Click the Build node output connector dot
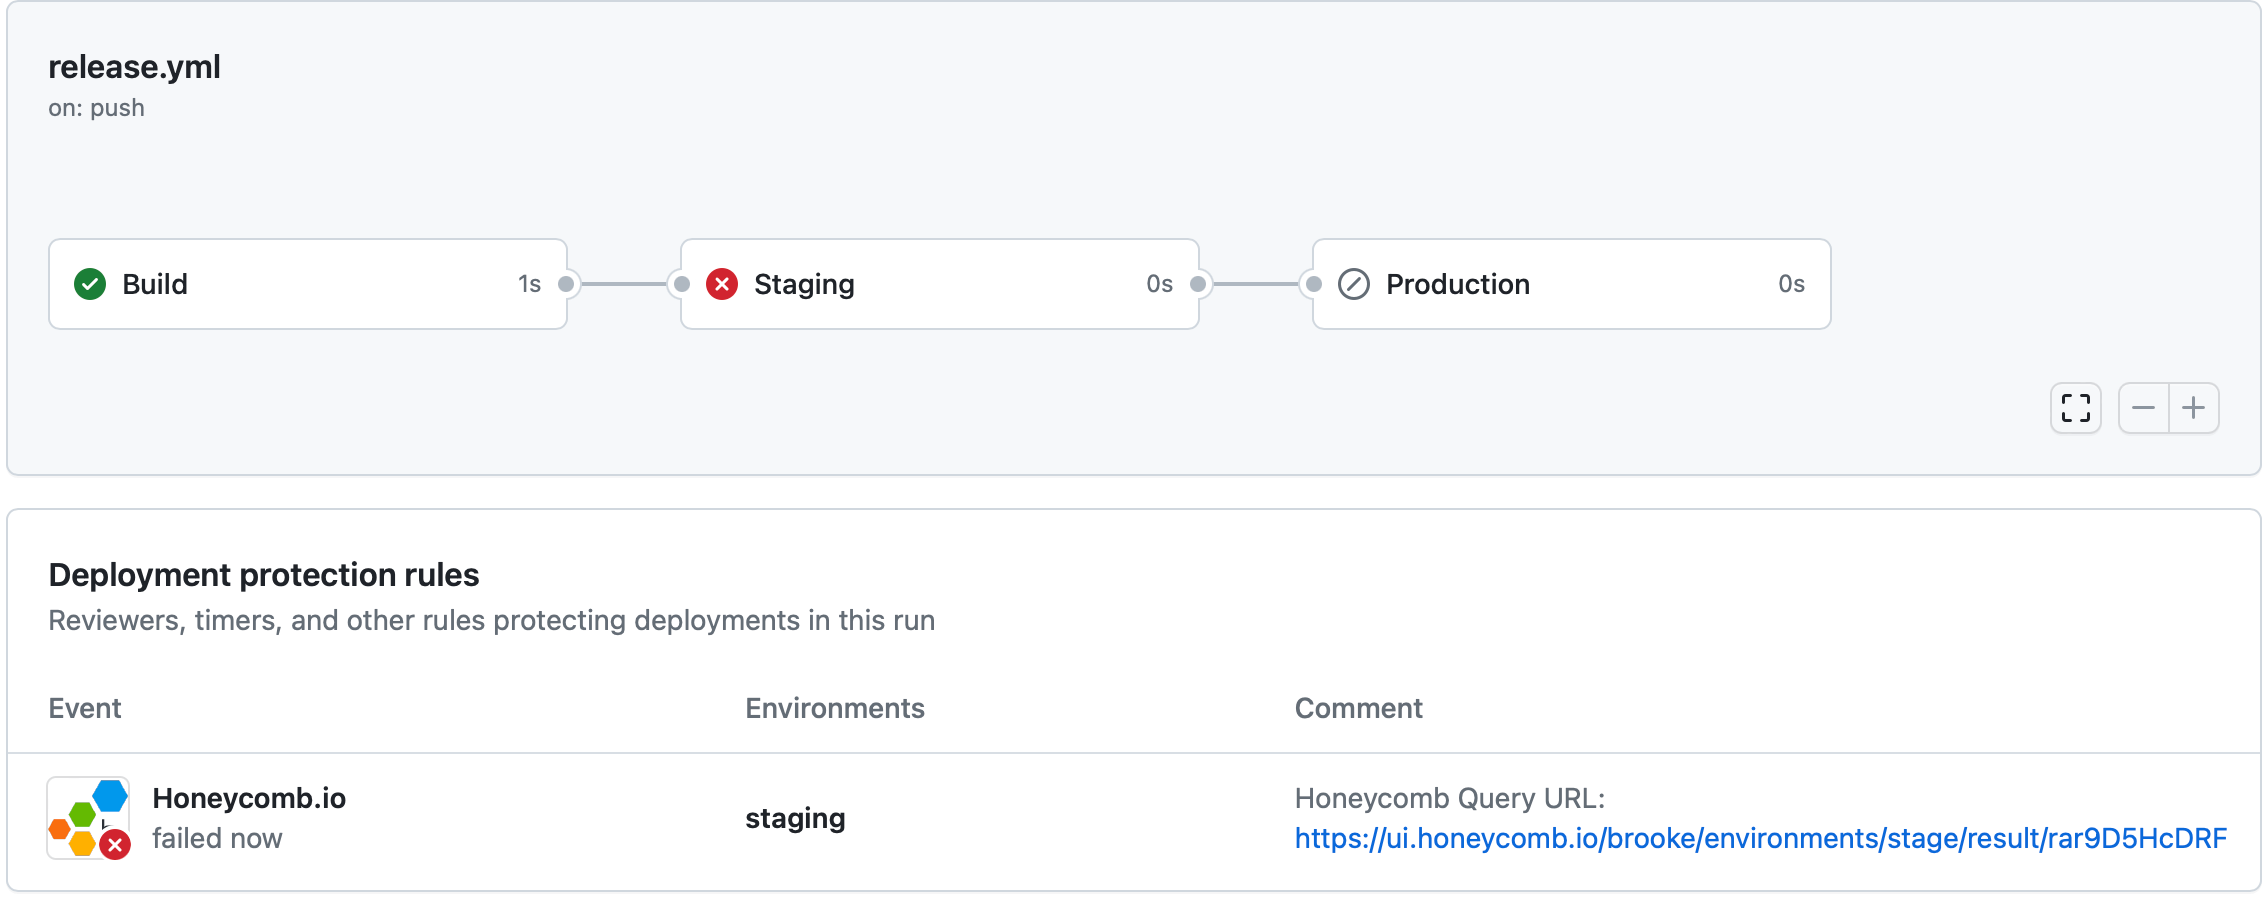The height and width of the screenshot is (898, 2262). point(566,284)
